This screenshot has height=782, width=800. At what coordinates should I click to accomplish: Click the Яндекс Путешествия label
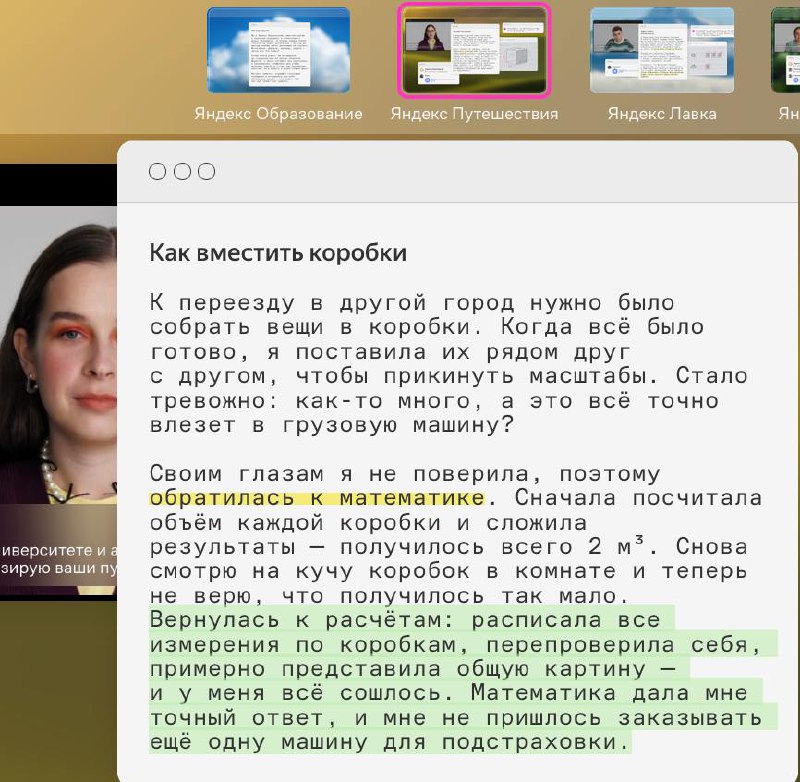[x=474, y=113]
